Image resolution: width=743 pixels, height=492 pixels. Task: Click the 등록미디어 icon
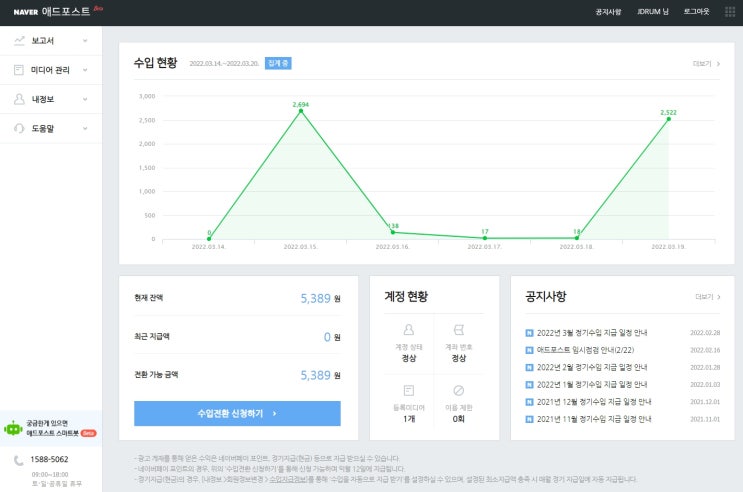[408, 390]
